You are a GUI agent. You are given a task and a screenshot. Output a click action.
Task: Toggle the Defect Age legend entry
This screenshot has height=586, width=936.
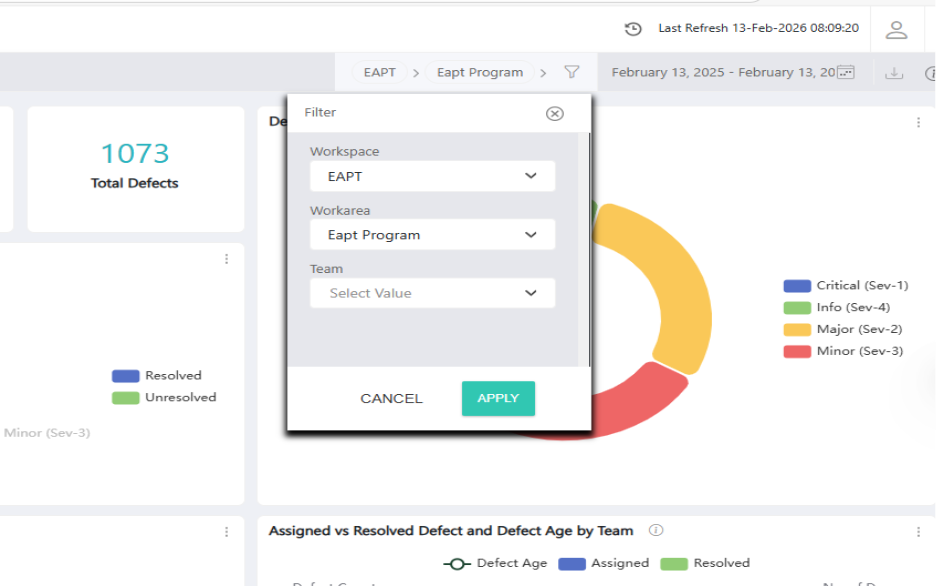(495, 563)
